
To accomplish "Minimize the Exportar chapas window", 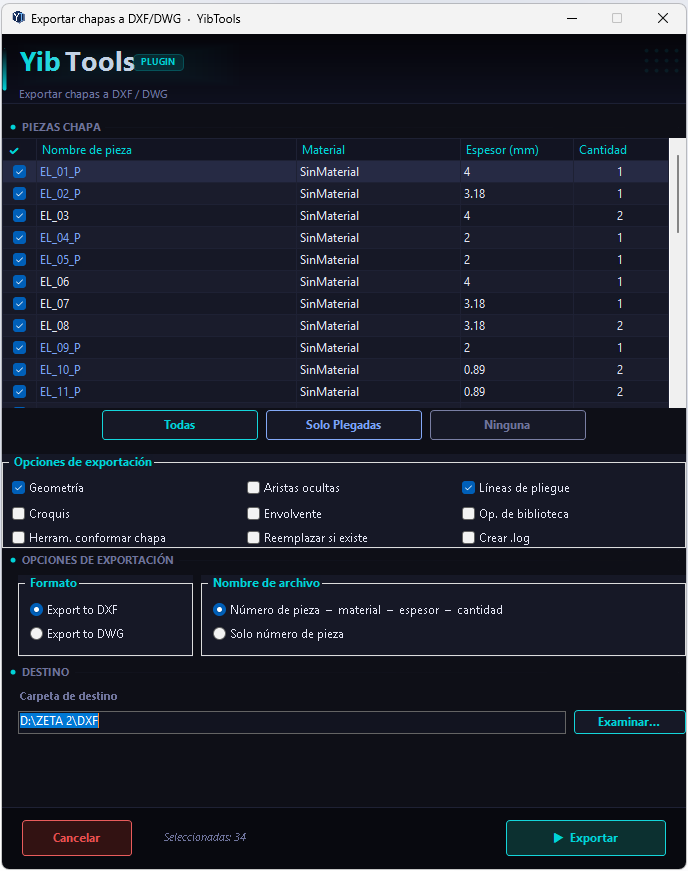I will pos(572,18).
